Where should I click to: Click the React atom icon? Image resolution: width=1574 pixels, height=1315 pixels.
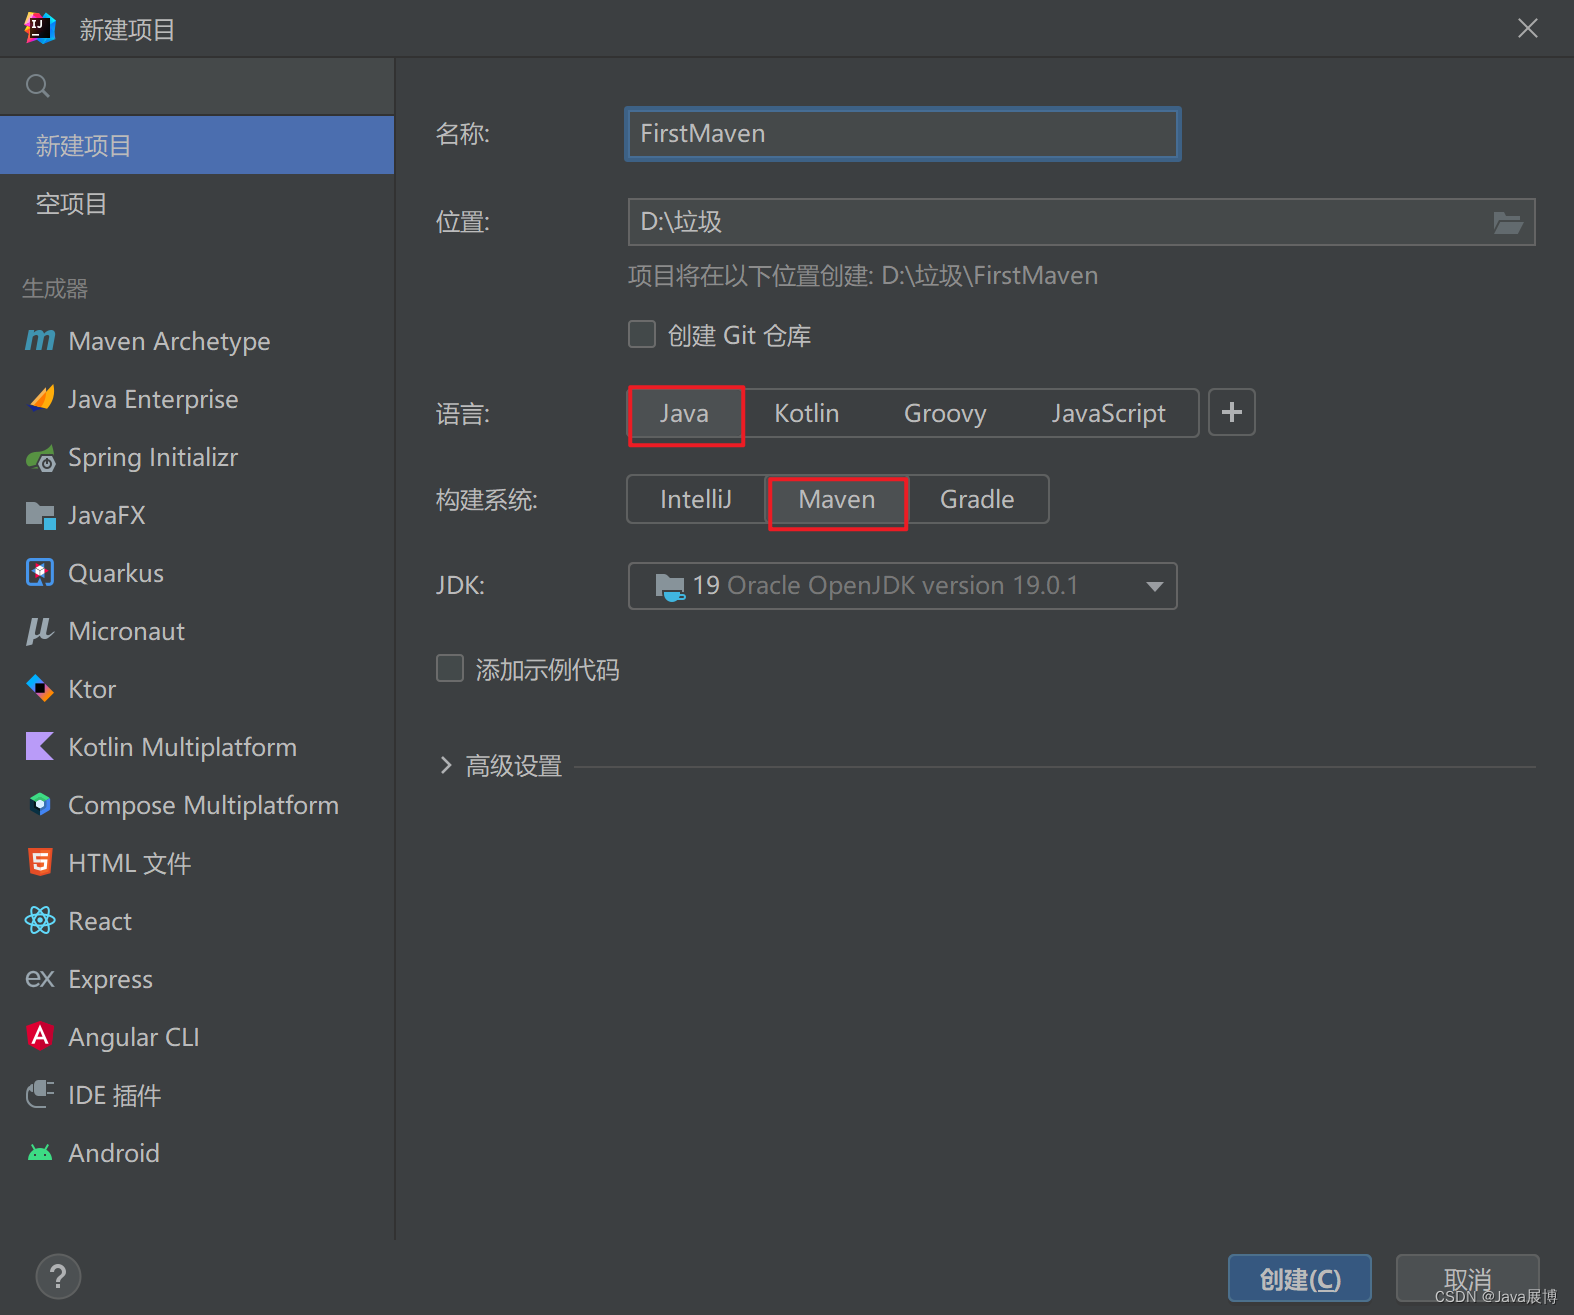click(40, 920)
